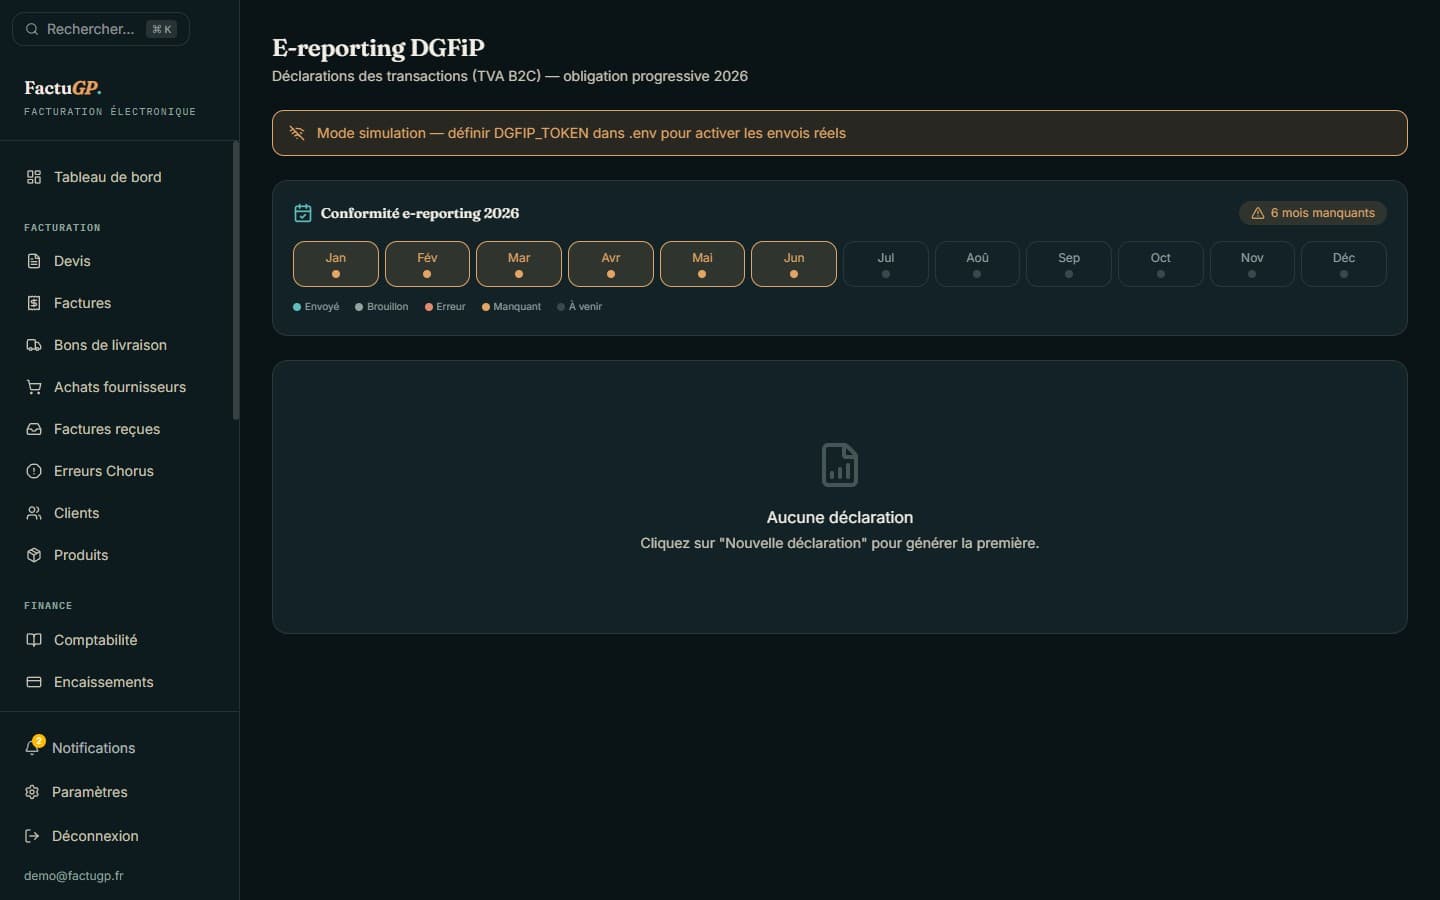The height and width of the screenshot is (900, 1440).
Task: Click the Factures receipt icon
Action: point(34,303)
